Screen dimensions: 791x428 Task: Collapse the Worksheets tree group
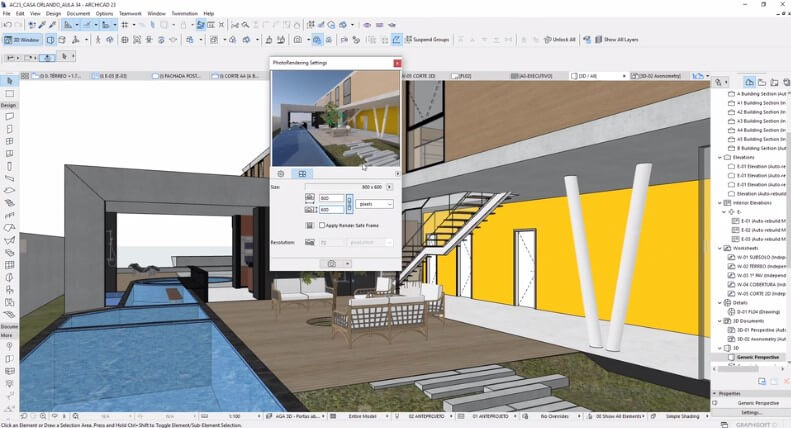[x=720, y=248]
